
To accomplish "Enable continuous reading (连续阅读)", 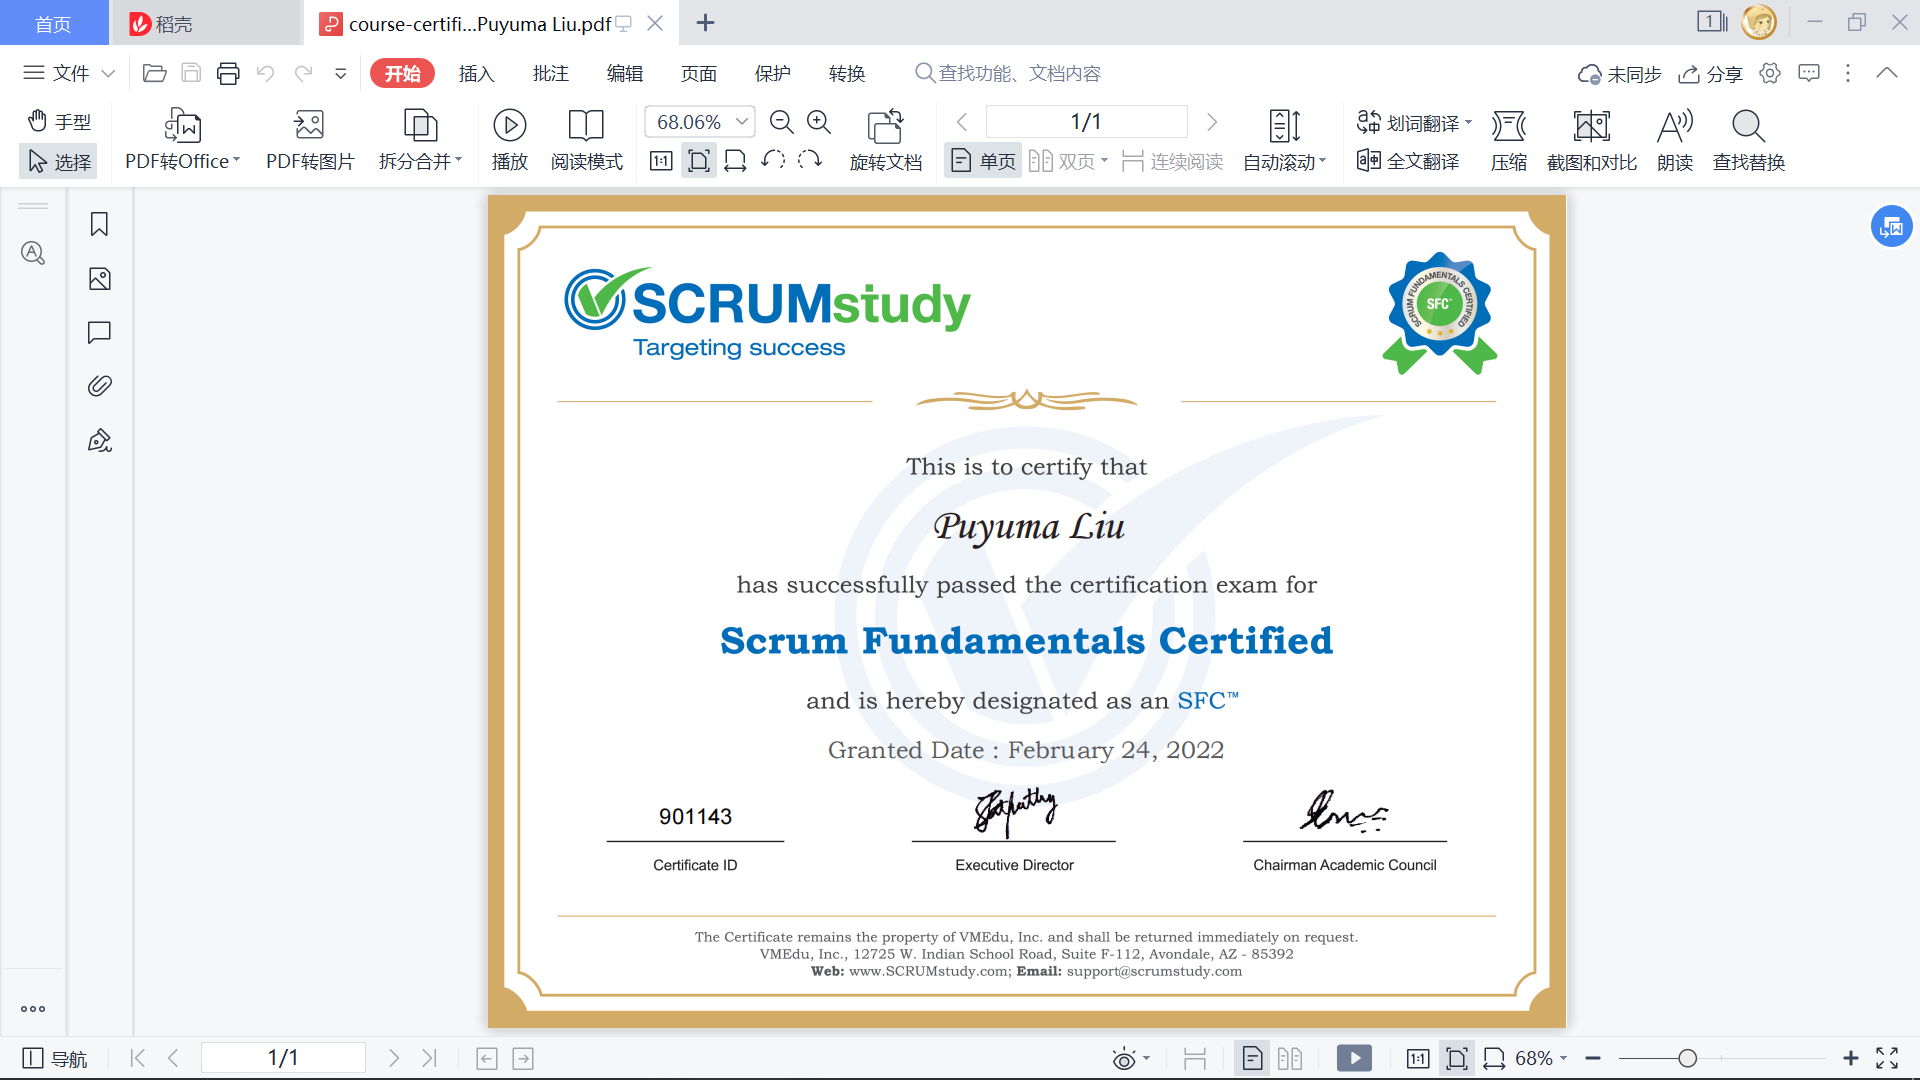I will (1172, 161).
